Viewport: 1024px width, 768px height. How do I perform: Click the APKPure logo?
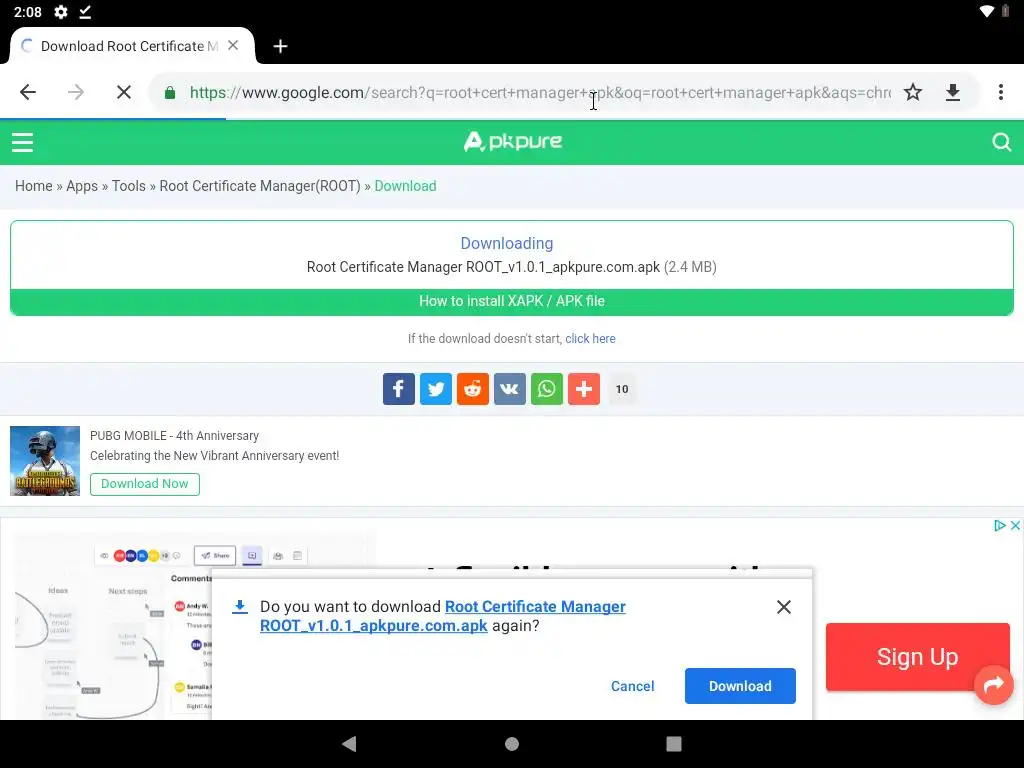513,141
